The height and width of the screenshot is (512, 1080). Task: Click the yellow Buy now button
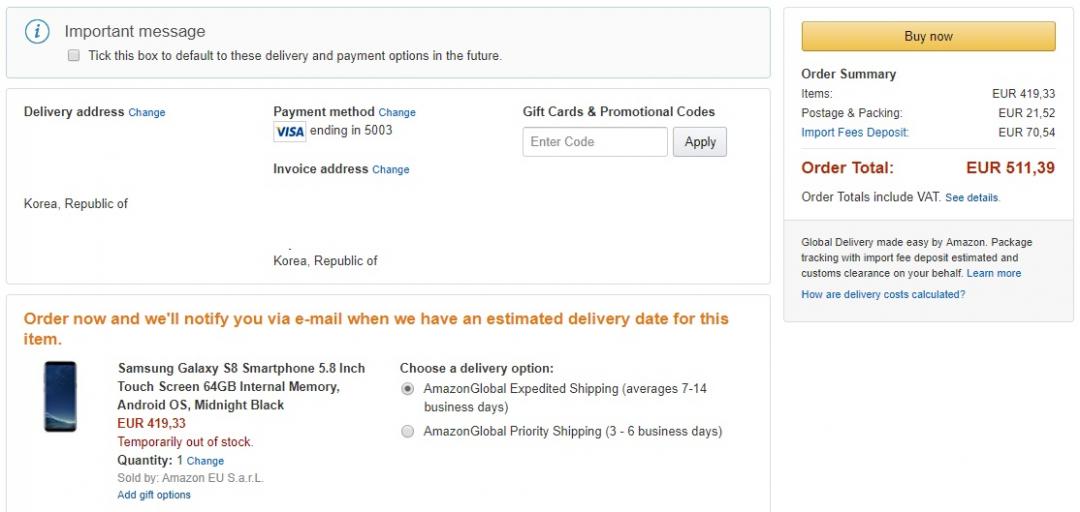tap(928, 36)
